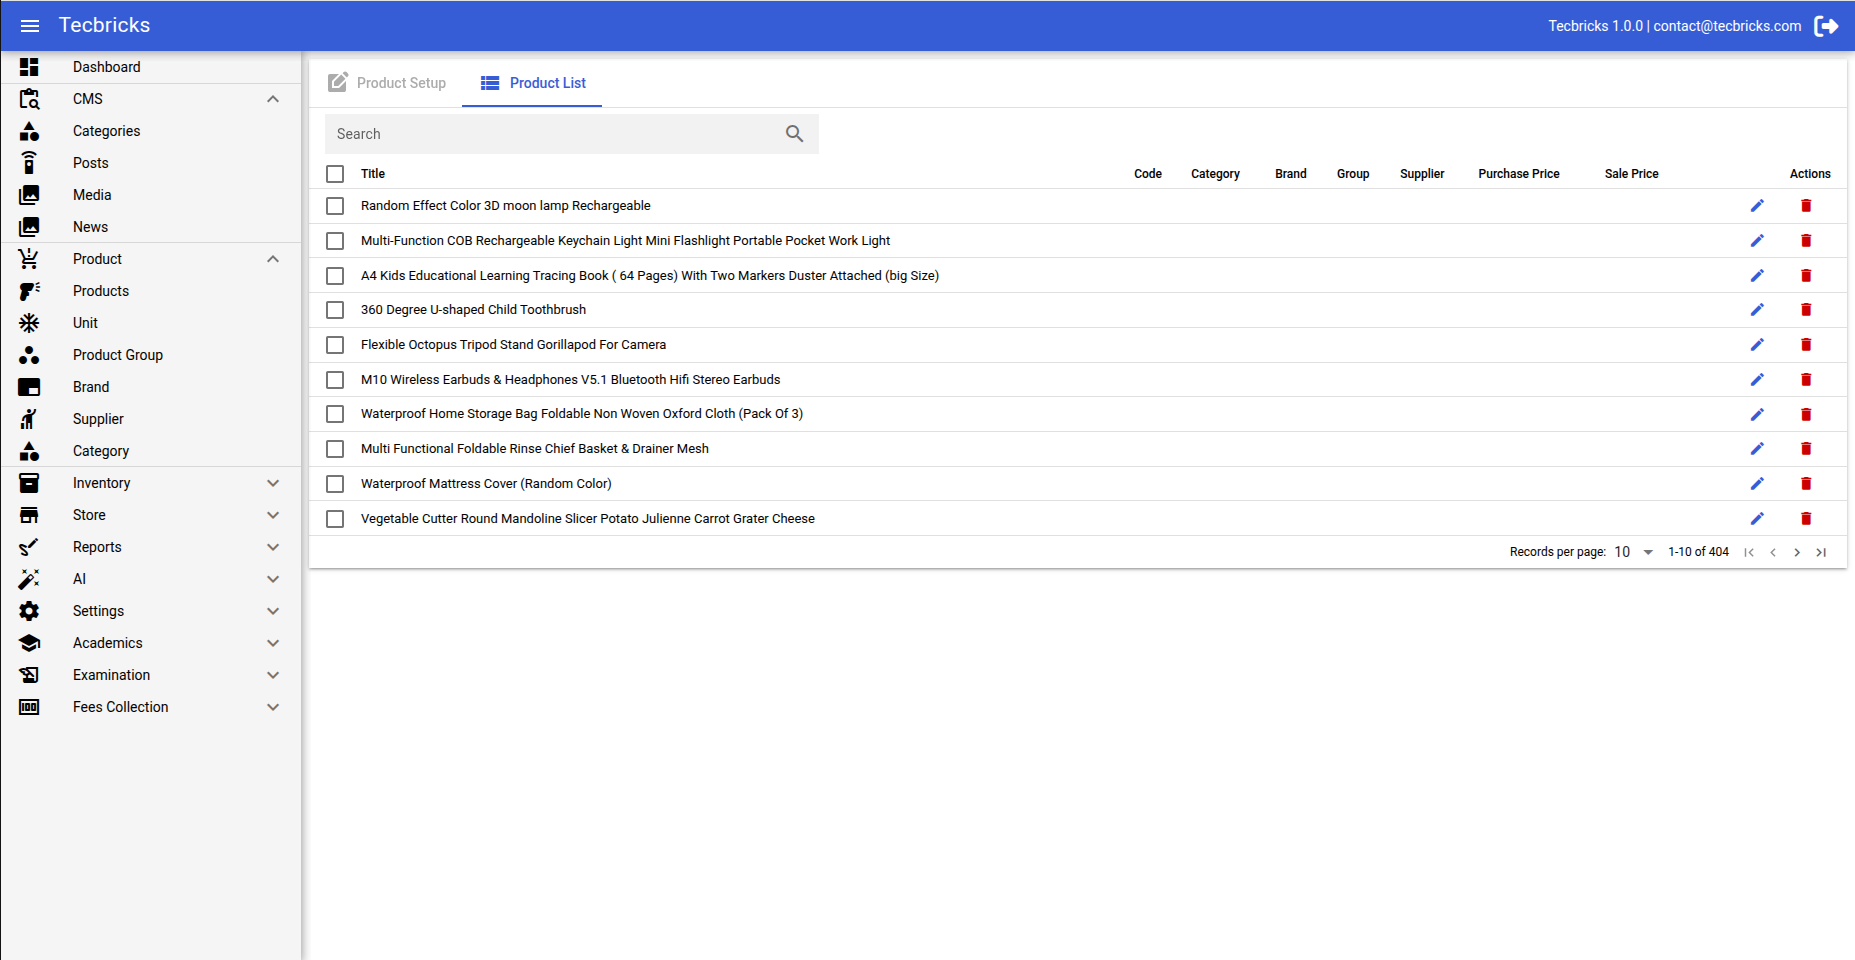
Task: Delete the M10 Wireless Earbuds row
Action: pos(1806,380)
